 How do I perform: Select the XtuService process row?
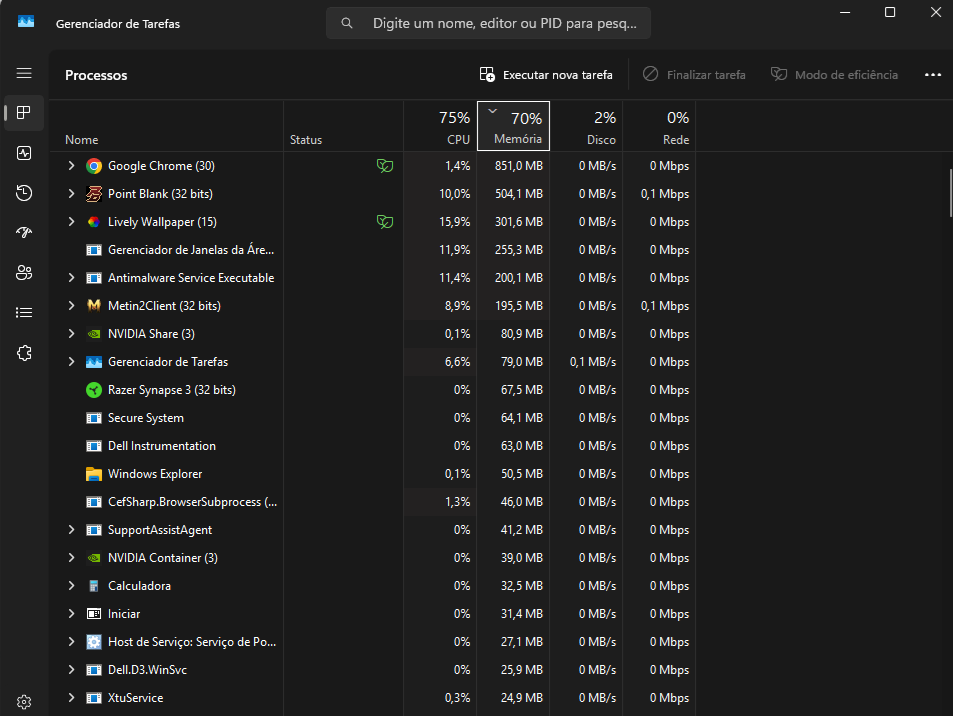373,698
